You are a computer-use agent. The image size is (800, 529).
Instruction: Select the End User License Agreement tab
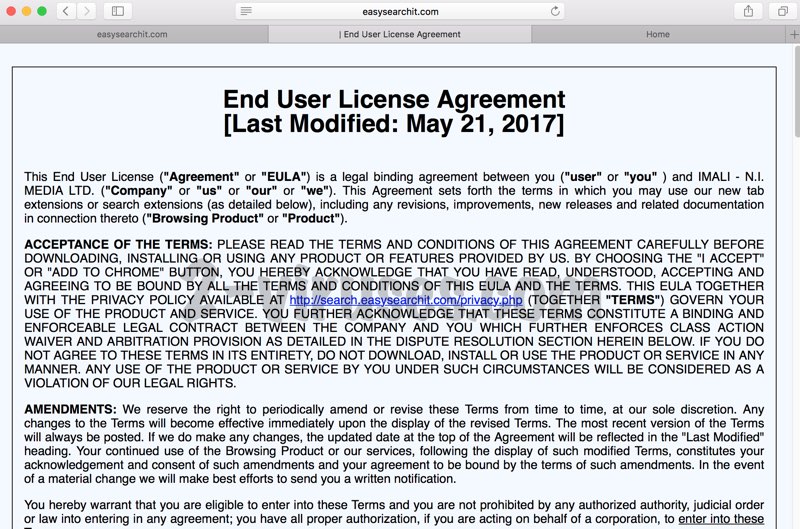(x=400, y=34)
